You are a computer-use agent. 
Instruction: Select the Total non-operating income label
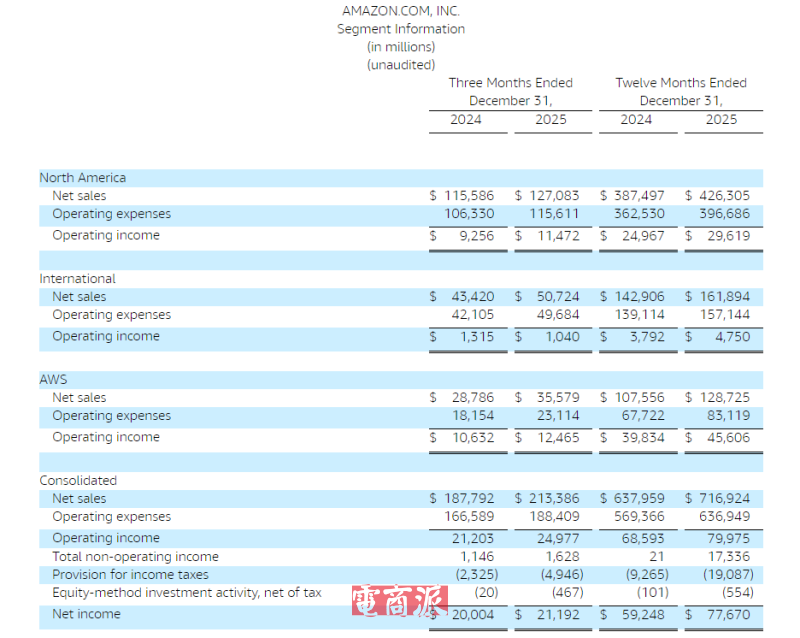click(x=135, y=556)
